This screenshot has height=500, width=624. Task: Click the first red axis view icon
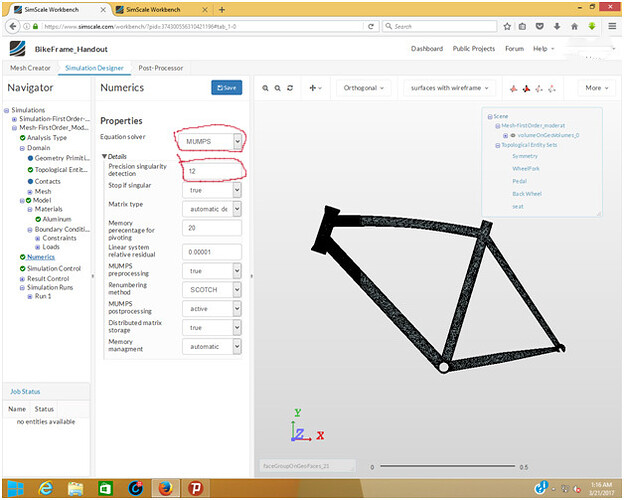pyautogui.click(x=514, y=88)
